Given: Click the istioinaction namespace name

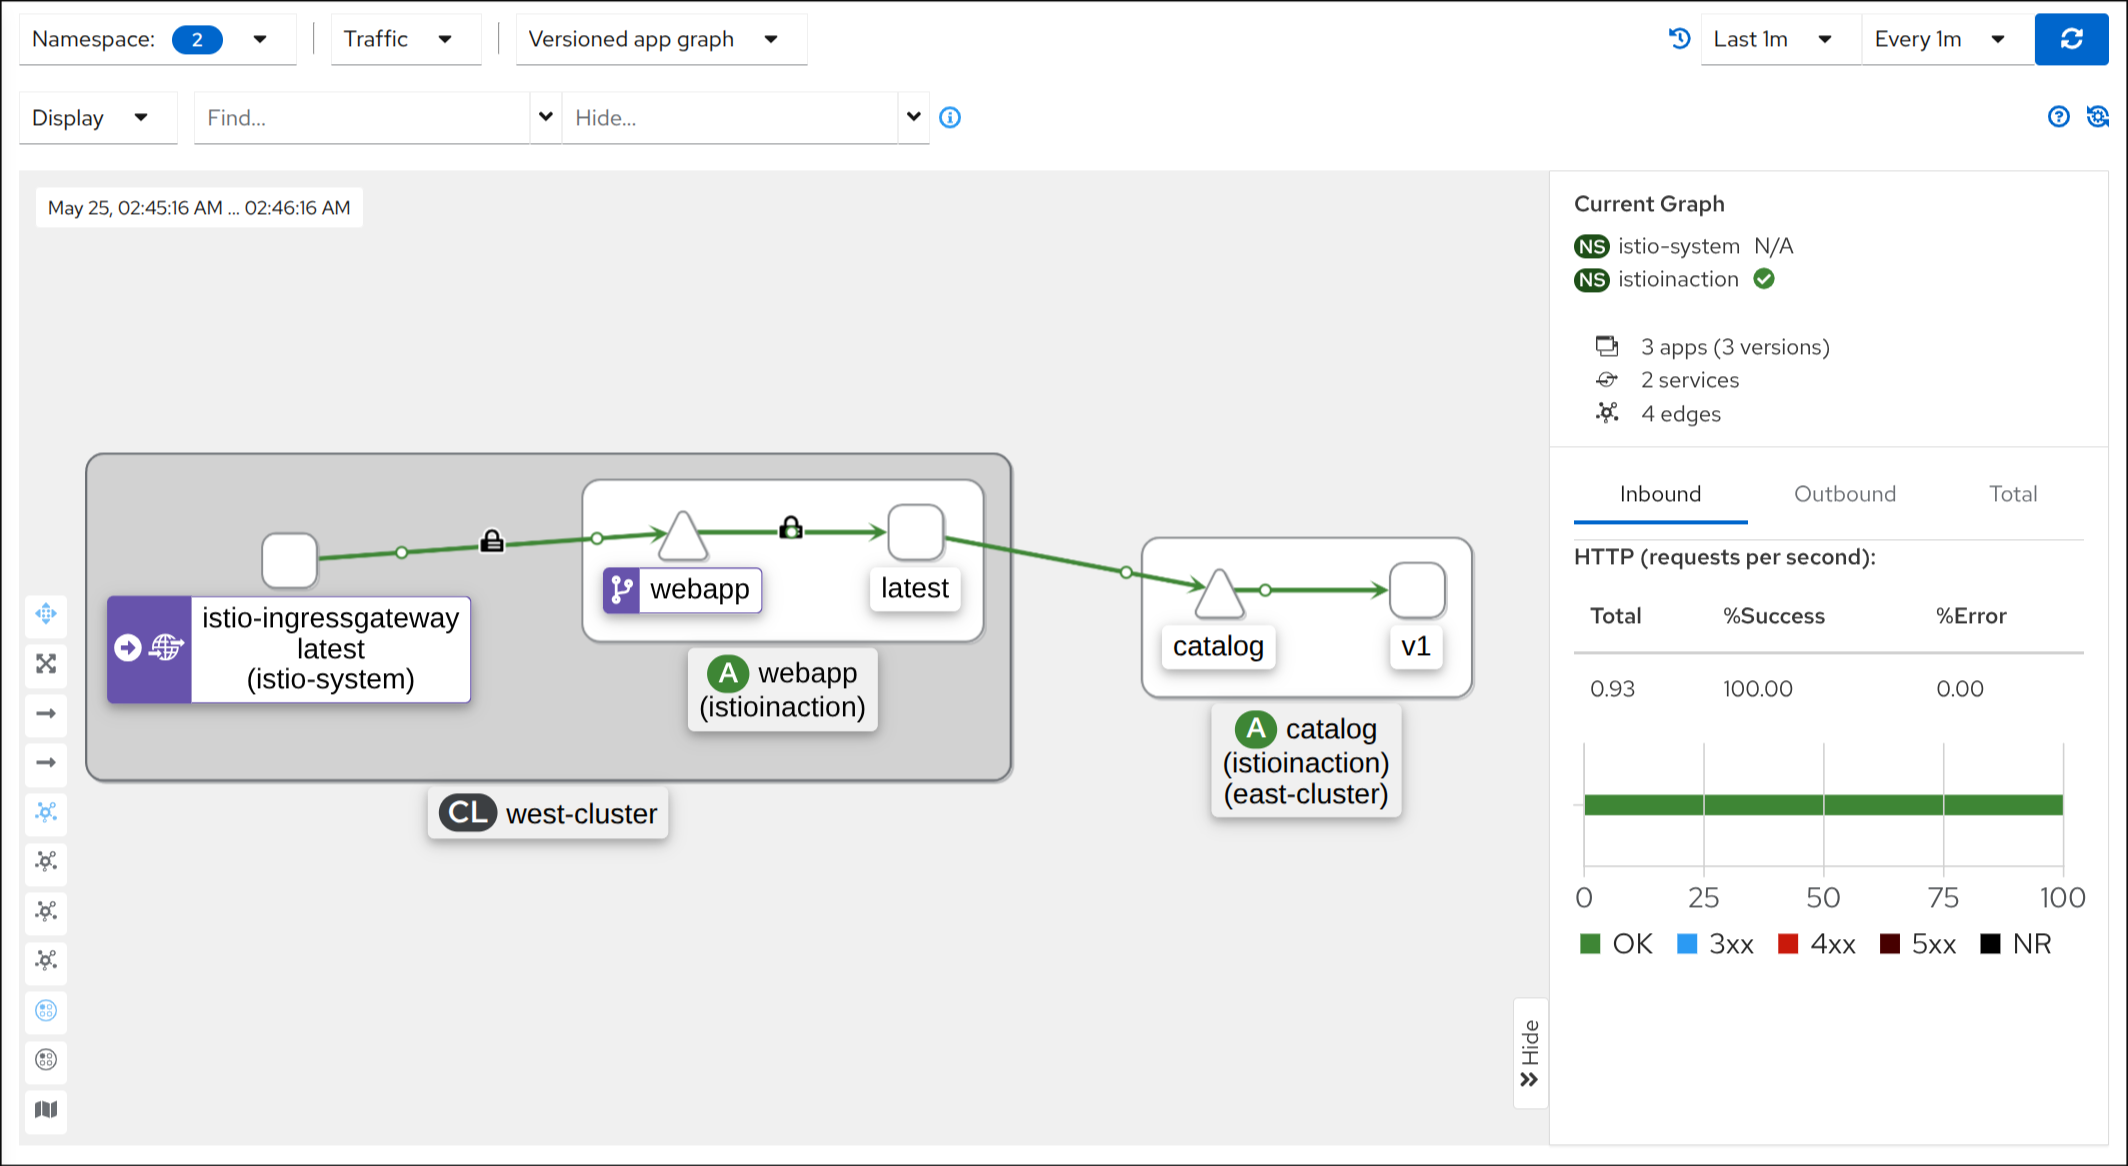Looking at the screenshot, I should pyautogui.click(x=1678, y=279).
